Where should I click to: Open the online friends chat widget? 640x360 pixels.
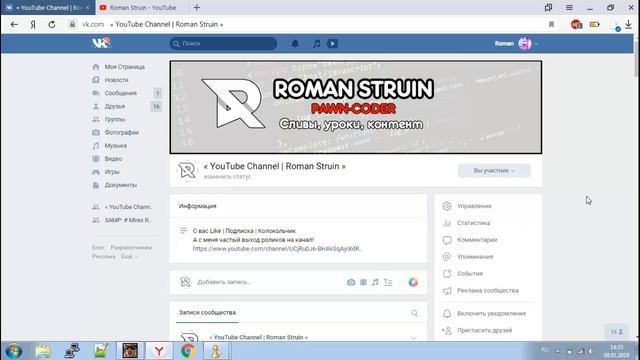click(617, 332)
